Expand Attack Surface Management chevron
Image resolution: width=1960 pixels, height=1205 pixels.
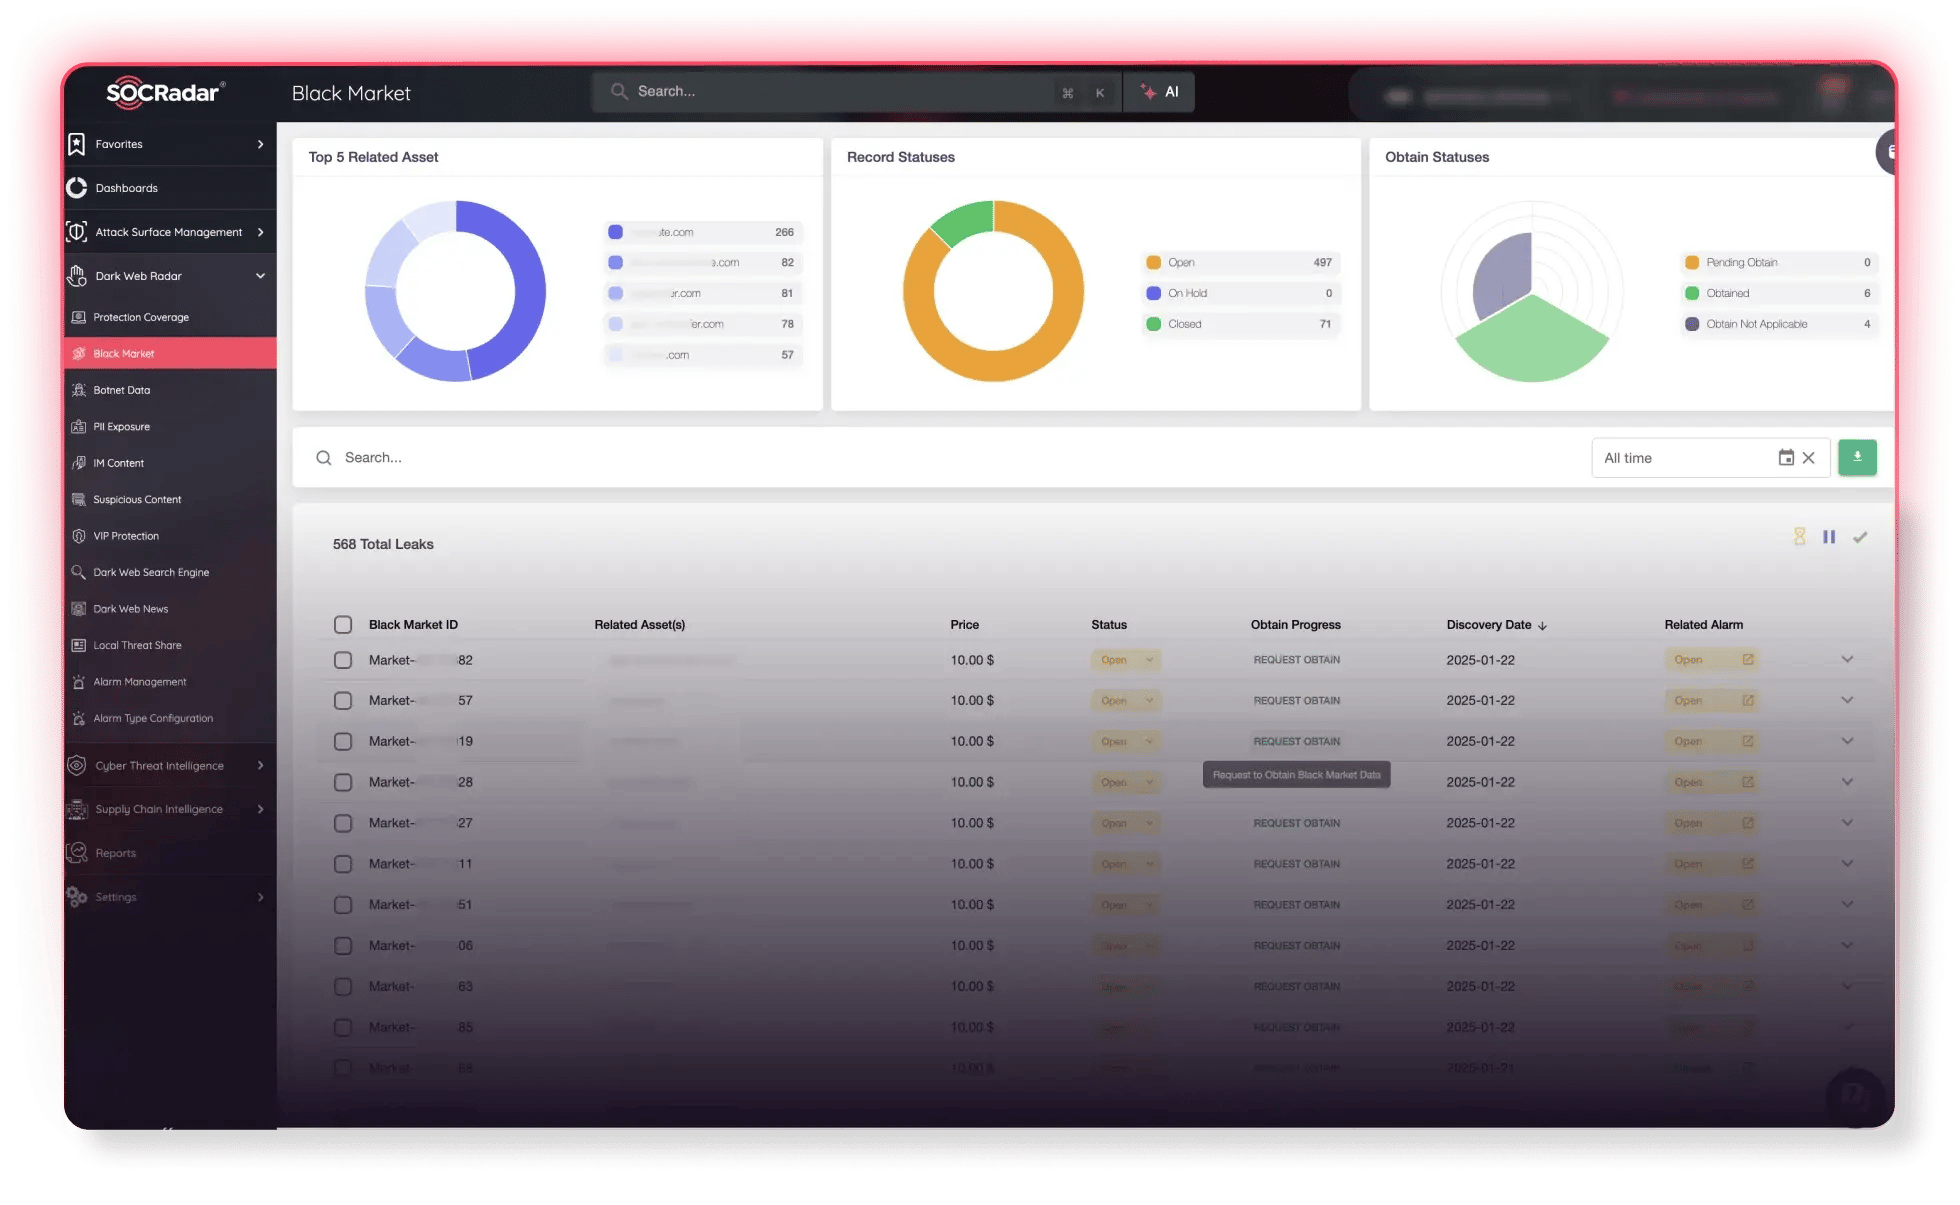(x=261, y=232)
